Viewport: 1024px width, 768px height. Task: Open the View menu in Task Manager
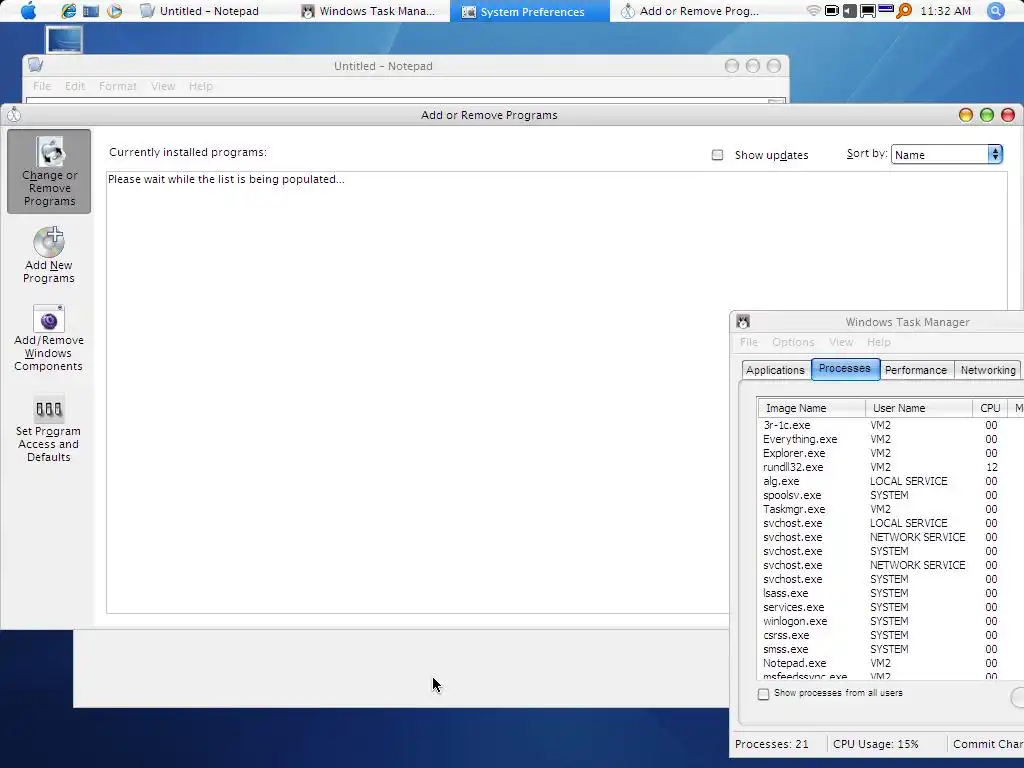pos(841,342)
